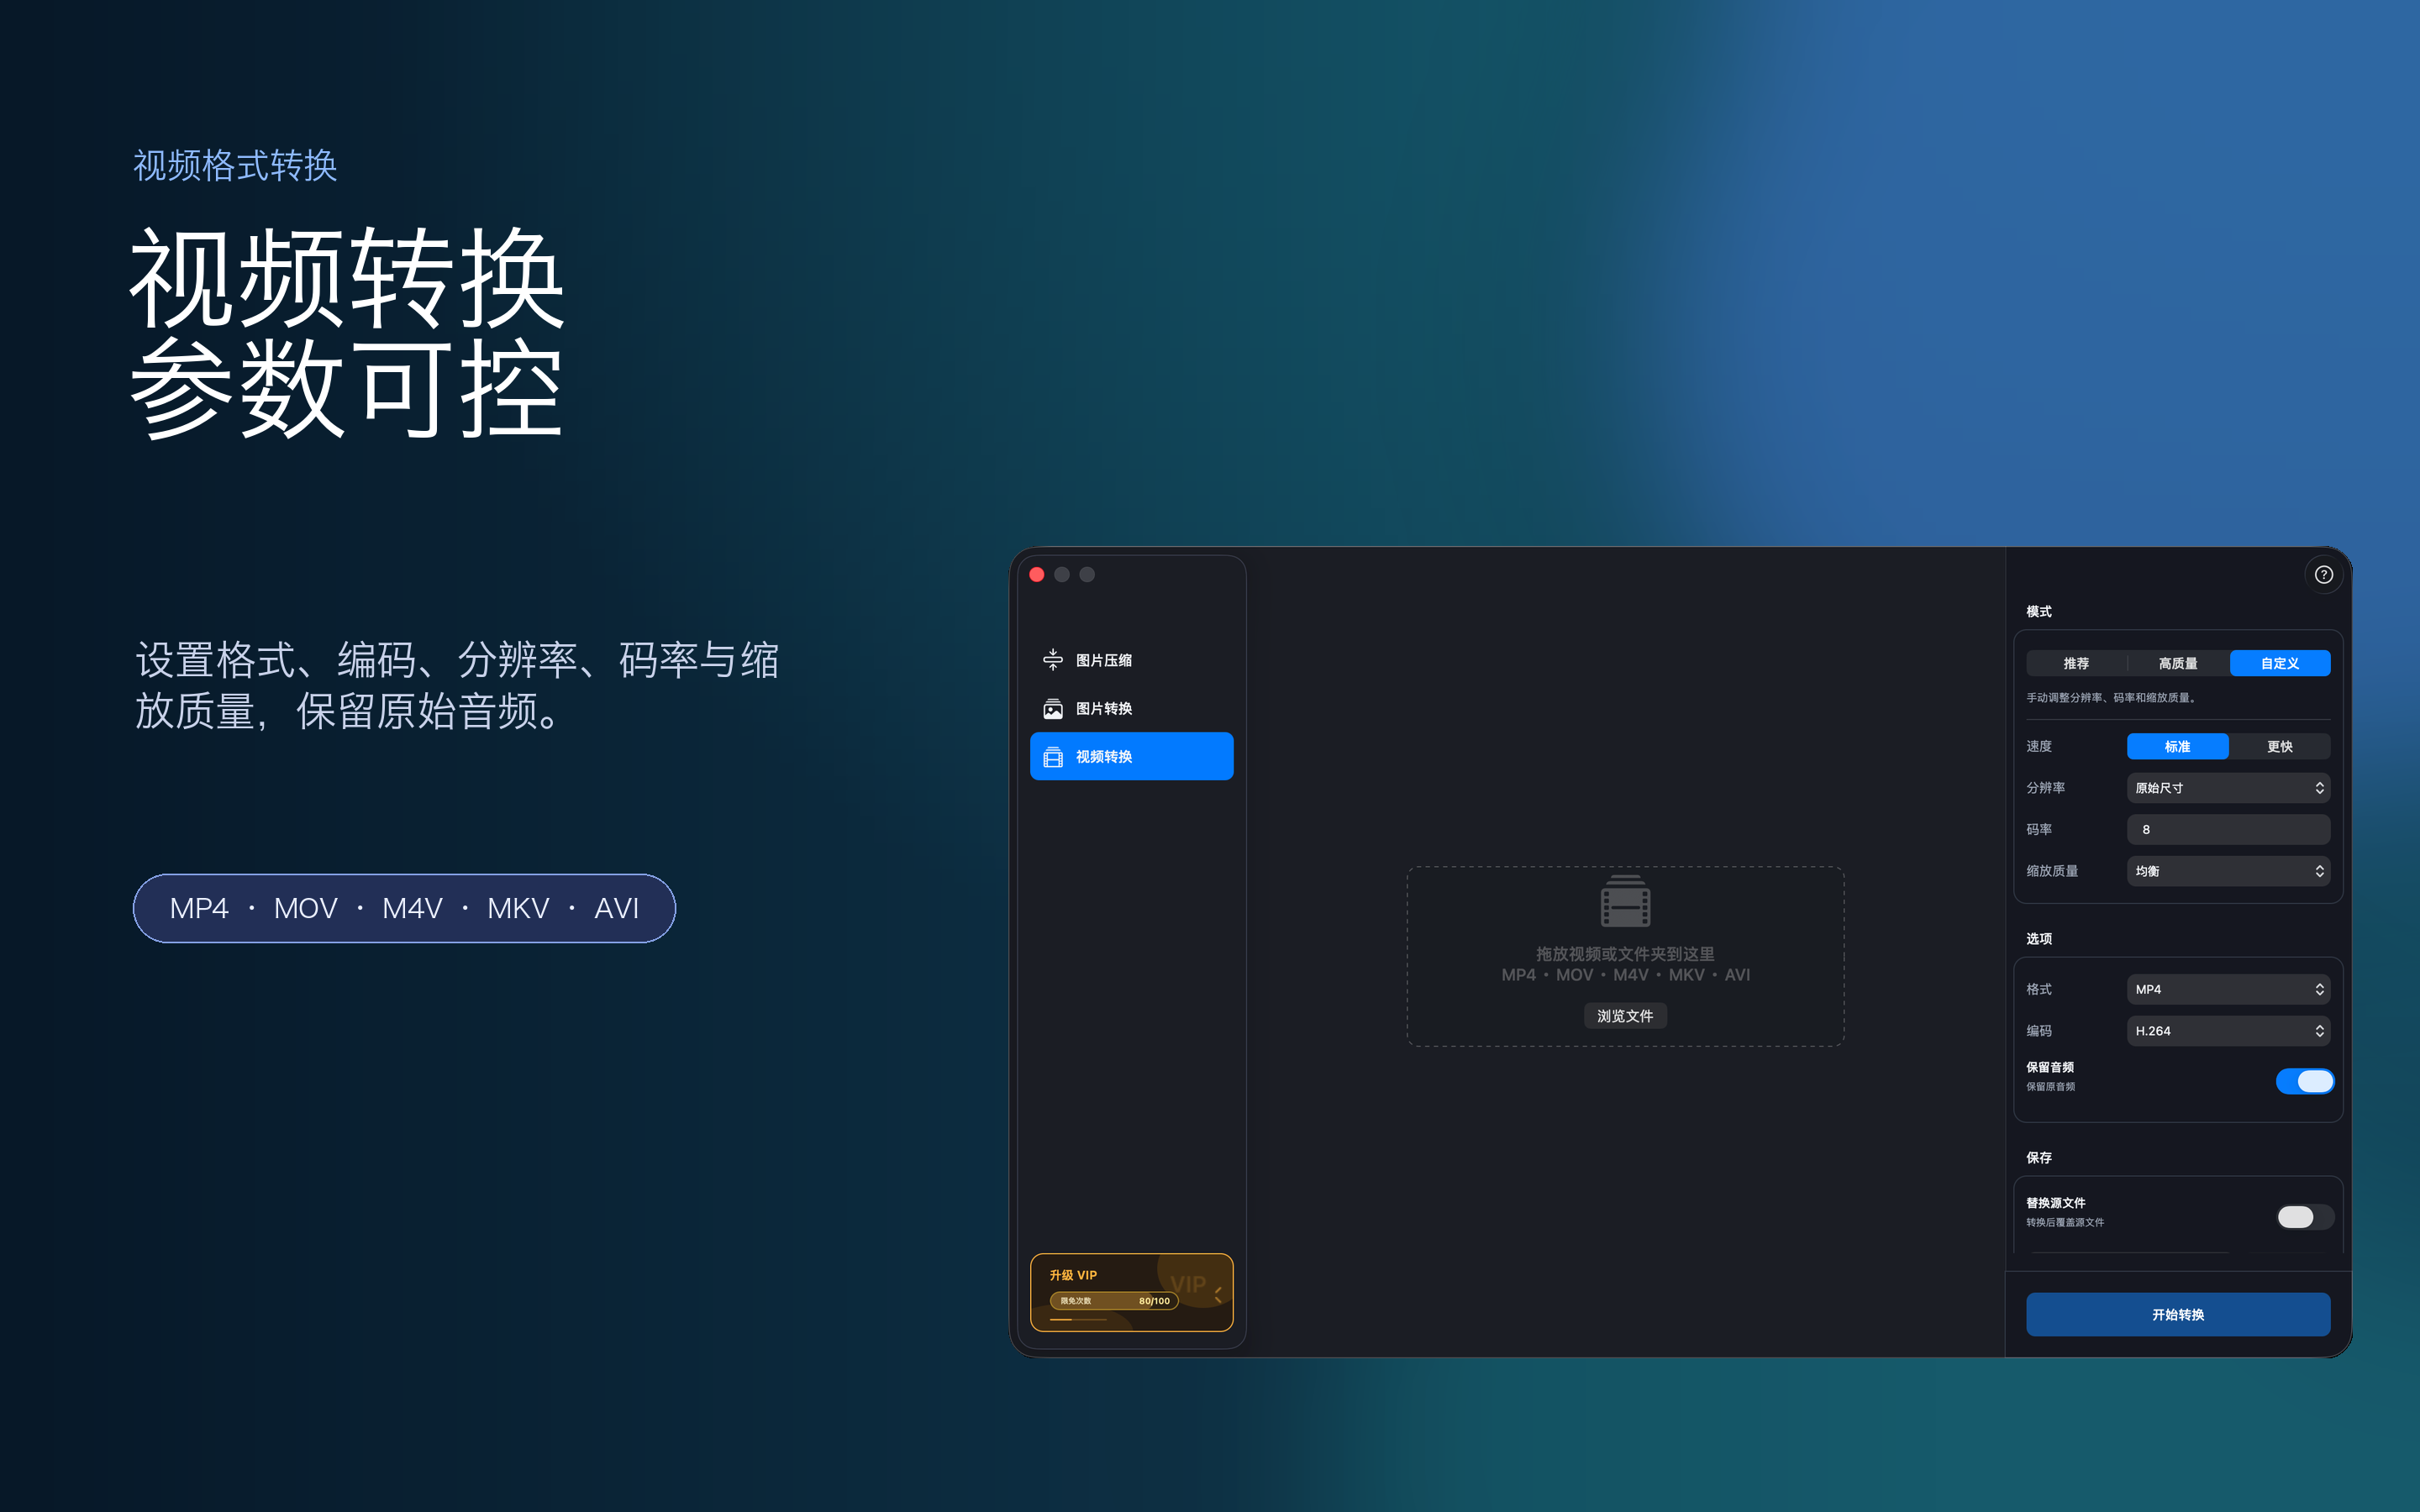The height and width of the screenshot is (1512, 2420).
Task: Click the film strip icon in drop zone
Action: click(x=1625, y=900)
